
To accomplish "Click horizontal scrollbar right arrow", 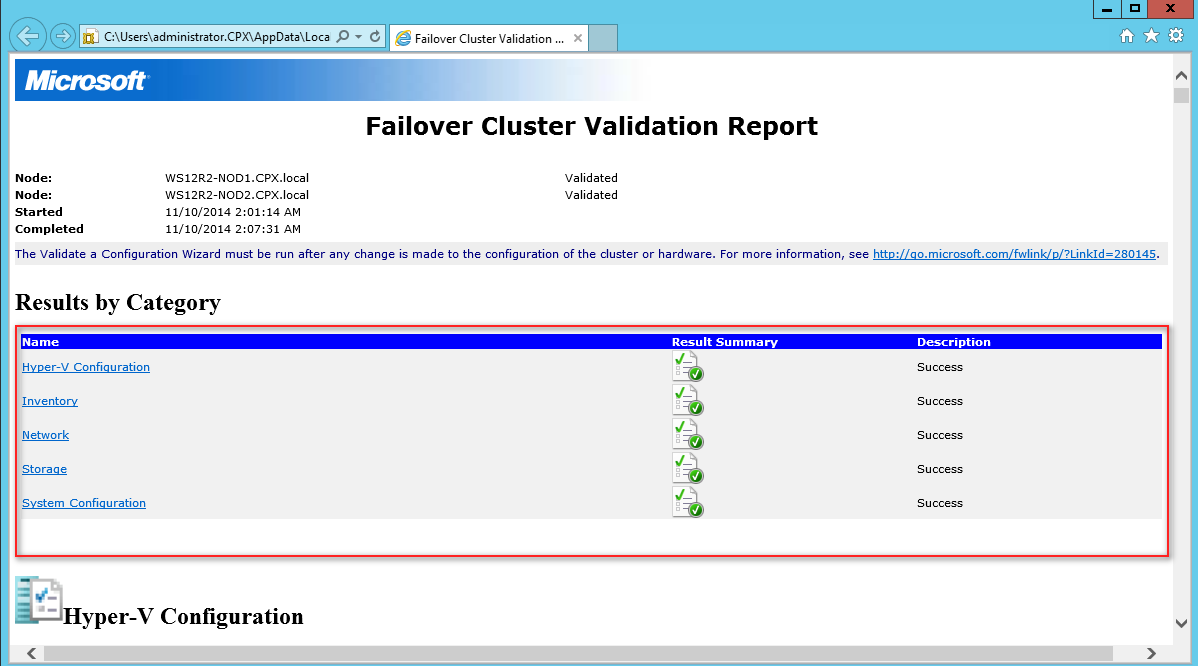I will 1151,654.
